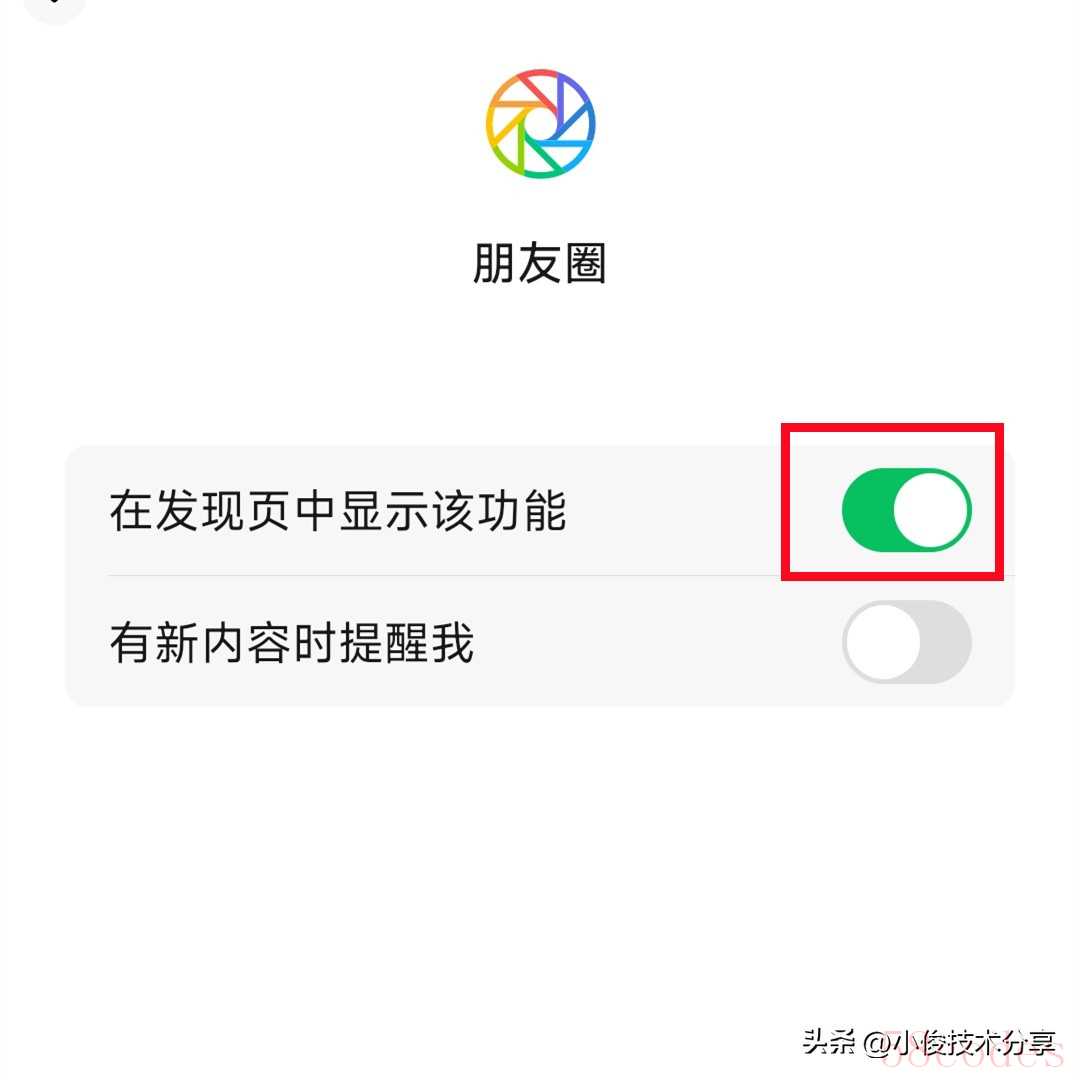Click white knob of the gray toggle
The image size is (1080, 1080).
[884, 642]
